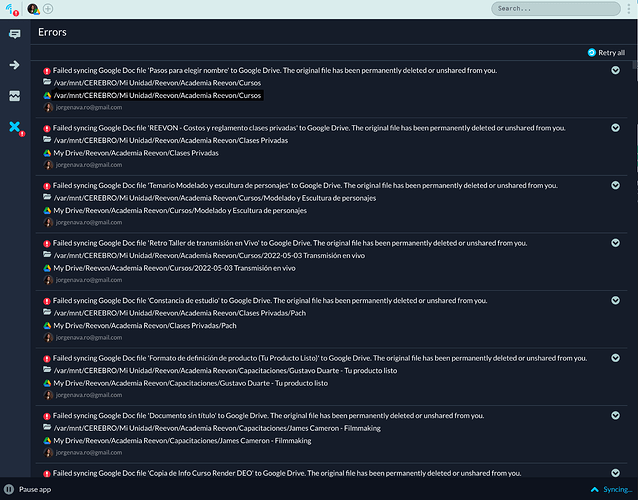The image size is (638, 500).
Task: Click the Google Drive account avatar
Action: coord(32,9)
